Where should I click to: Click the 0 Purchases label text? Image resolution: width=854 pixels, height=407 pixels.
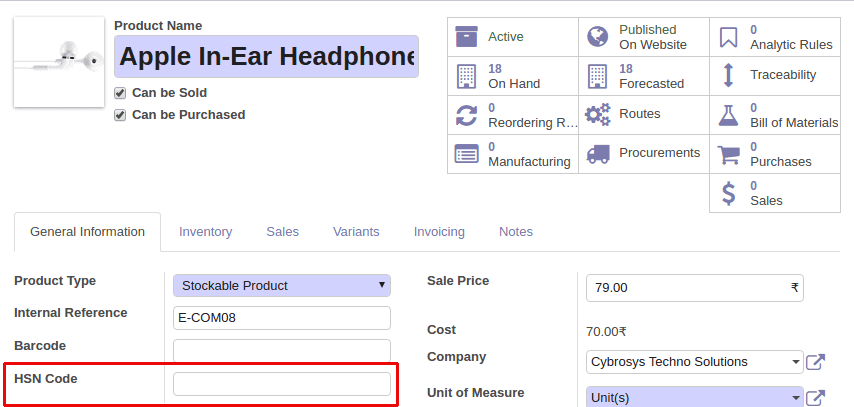tap(780, 154)
